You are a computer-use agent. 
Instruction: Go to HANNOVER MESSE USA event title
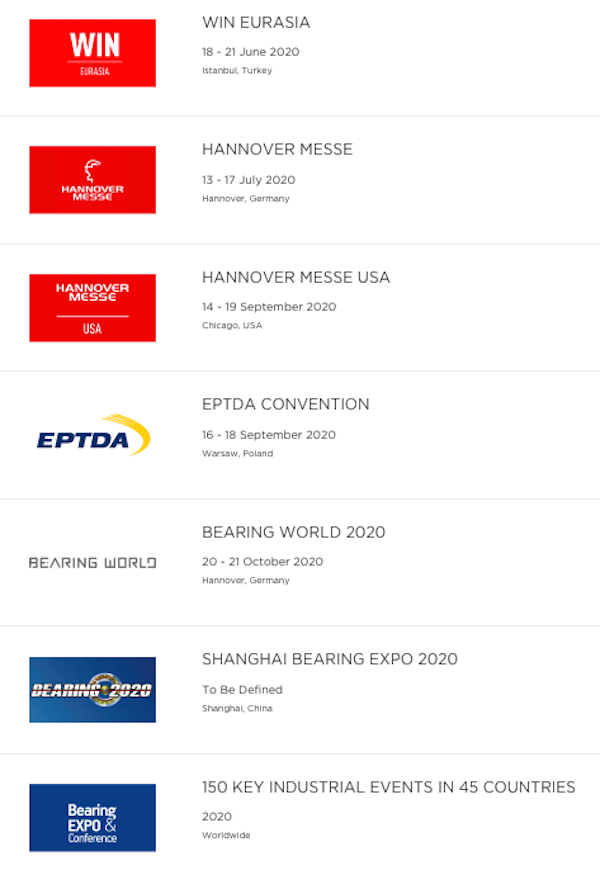[x=296, y=277]
